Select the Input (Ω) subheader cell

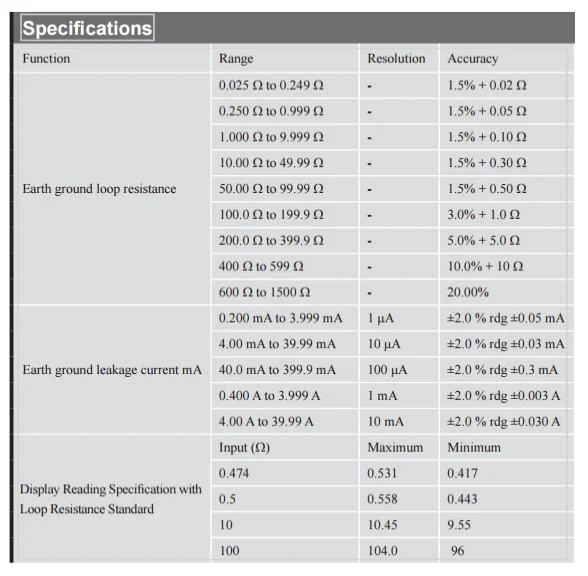[285, 448]
